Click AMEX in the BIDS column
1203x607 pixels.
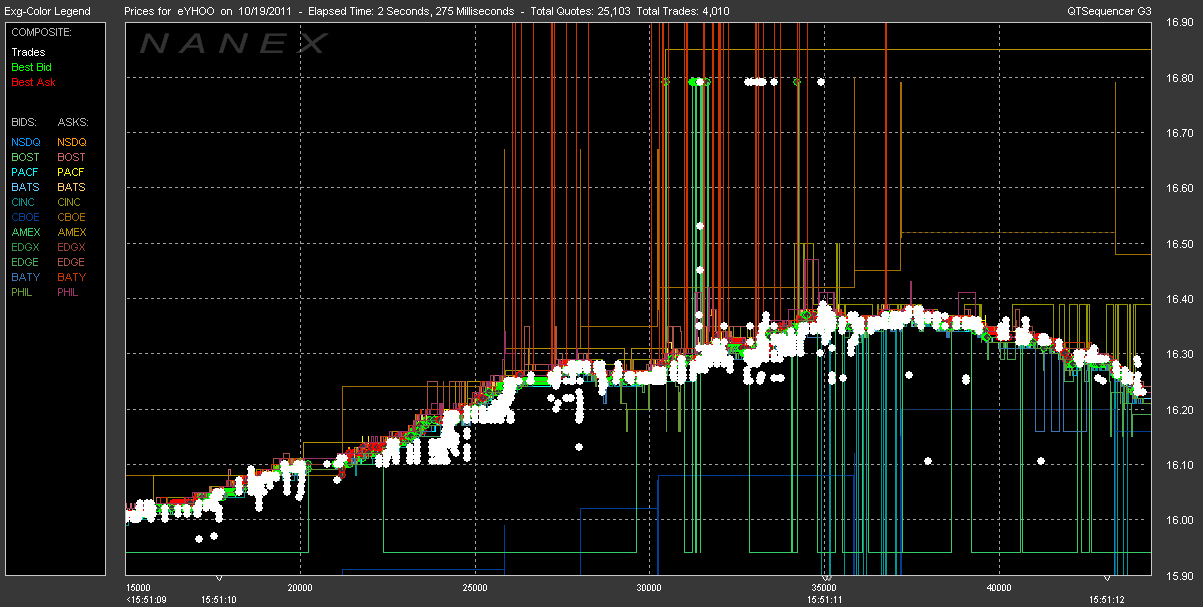click(x=26, y=232)
